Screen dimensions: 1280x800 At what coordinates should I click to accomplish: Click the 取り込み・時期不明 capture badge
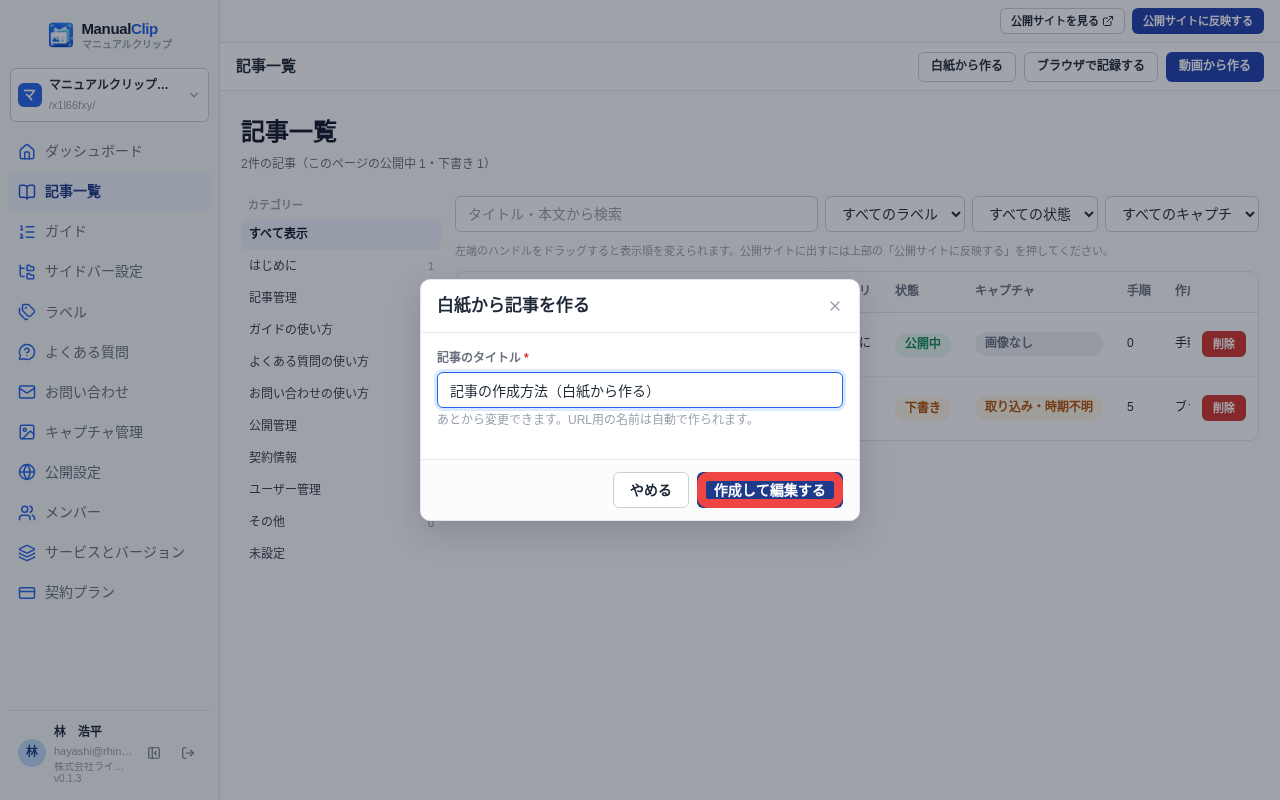[x=1039, y=407]
